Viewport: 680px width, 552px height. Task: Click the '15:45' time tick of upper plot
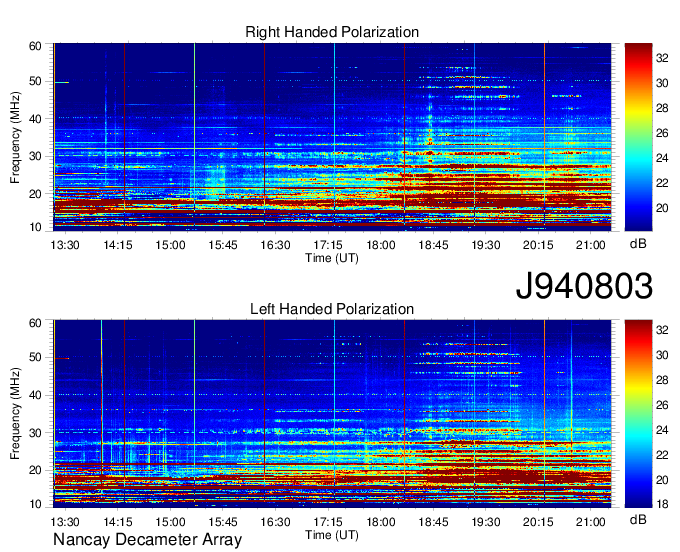pos(223,245)
